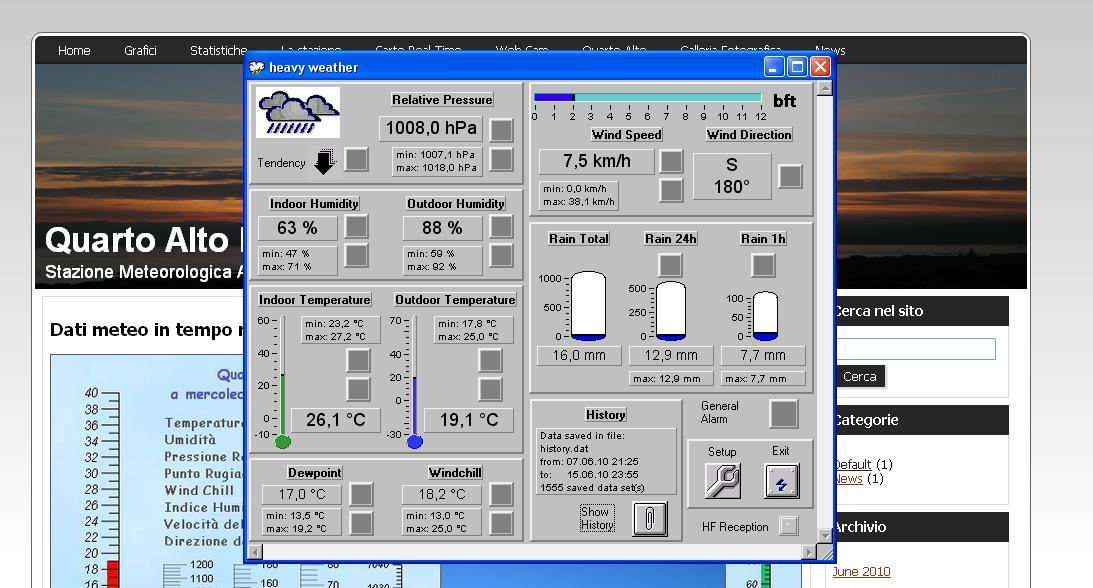Viewport: 1093px width, 588px height.
Task: Toggle the alarm box beside 1008,0 hPa
Action: click(501, 130)
